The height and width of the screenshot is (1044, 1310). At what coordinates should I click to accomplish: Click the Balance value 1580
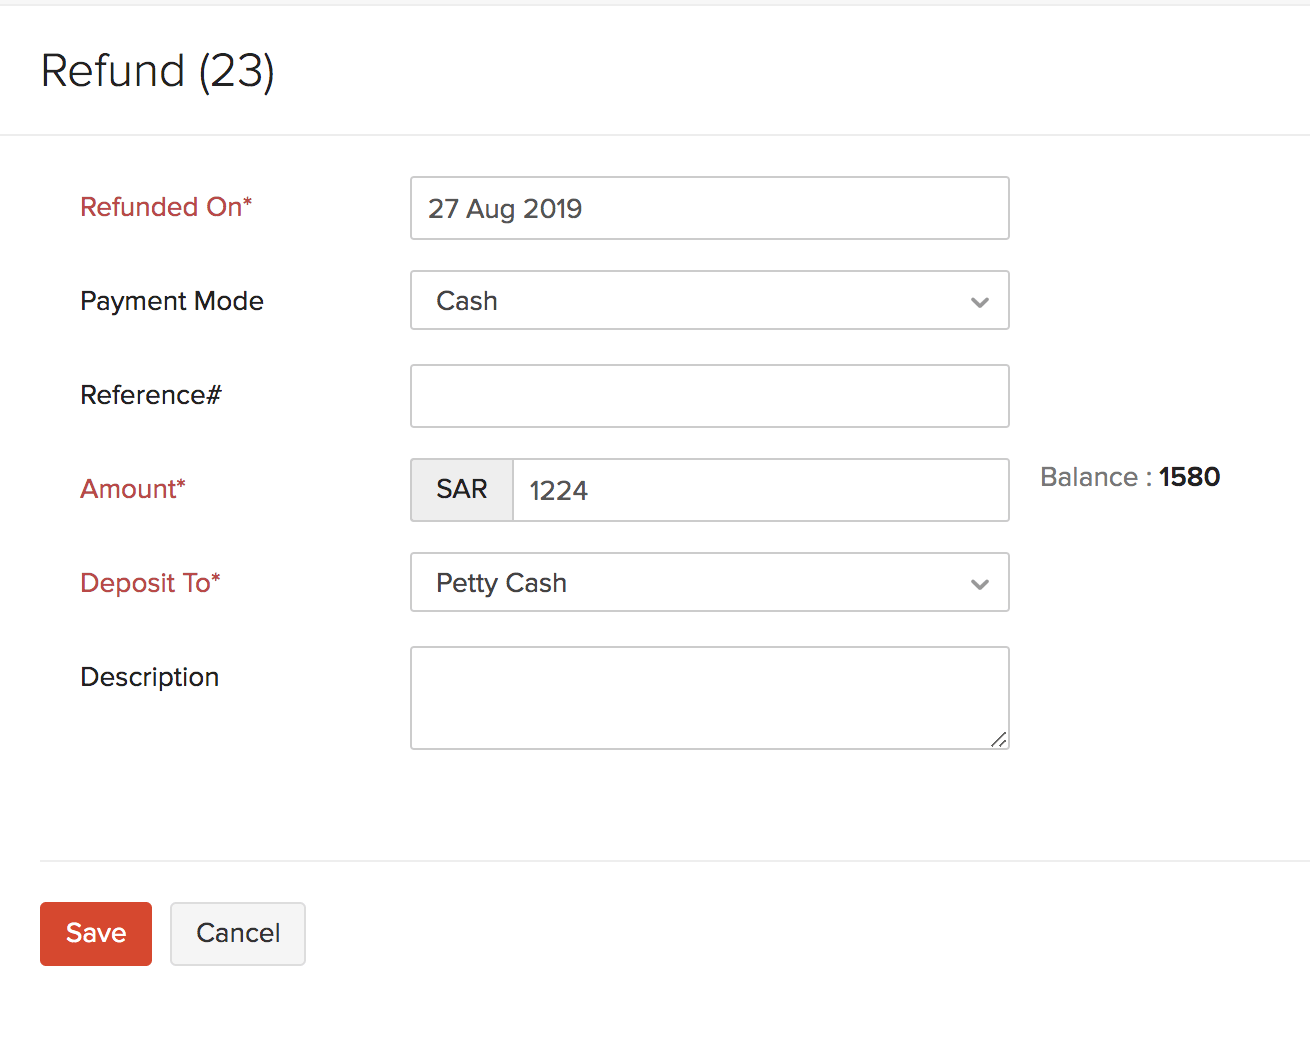(x=1189, y=477)
